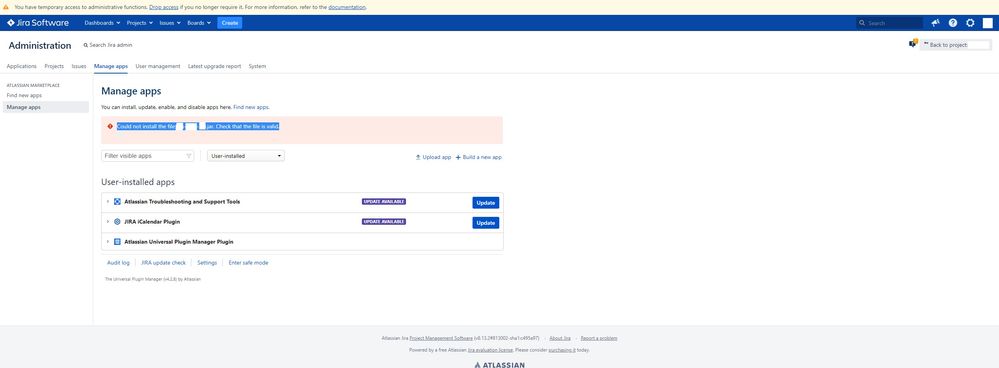
Task: Click the Drop access link
Action: tap(164, 7)
